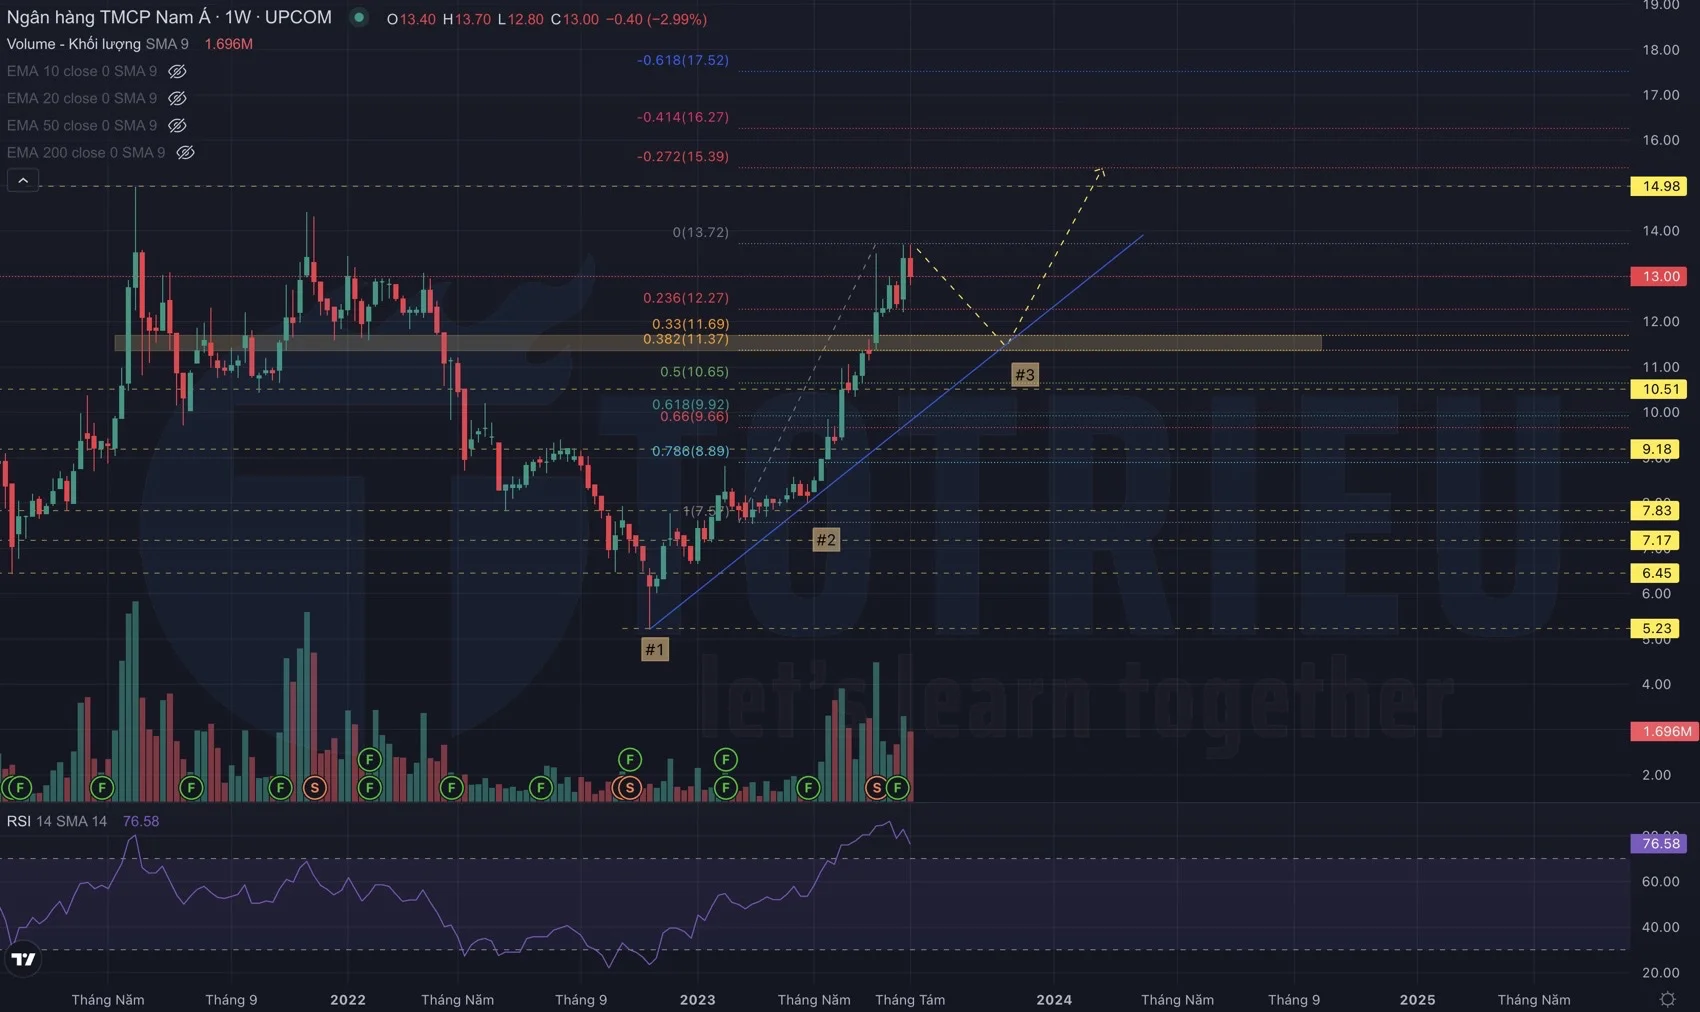Screen dimensions: 1700x1012
Task: Select the #1 annotation label
Action: coord(655,649)
